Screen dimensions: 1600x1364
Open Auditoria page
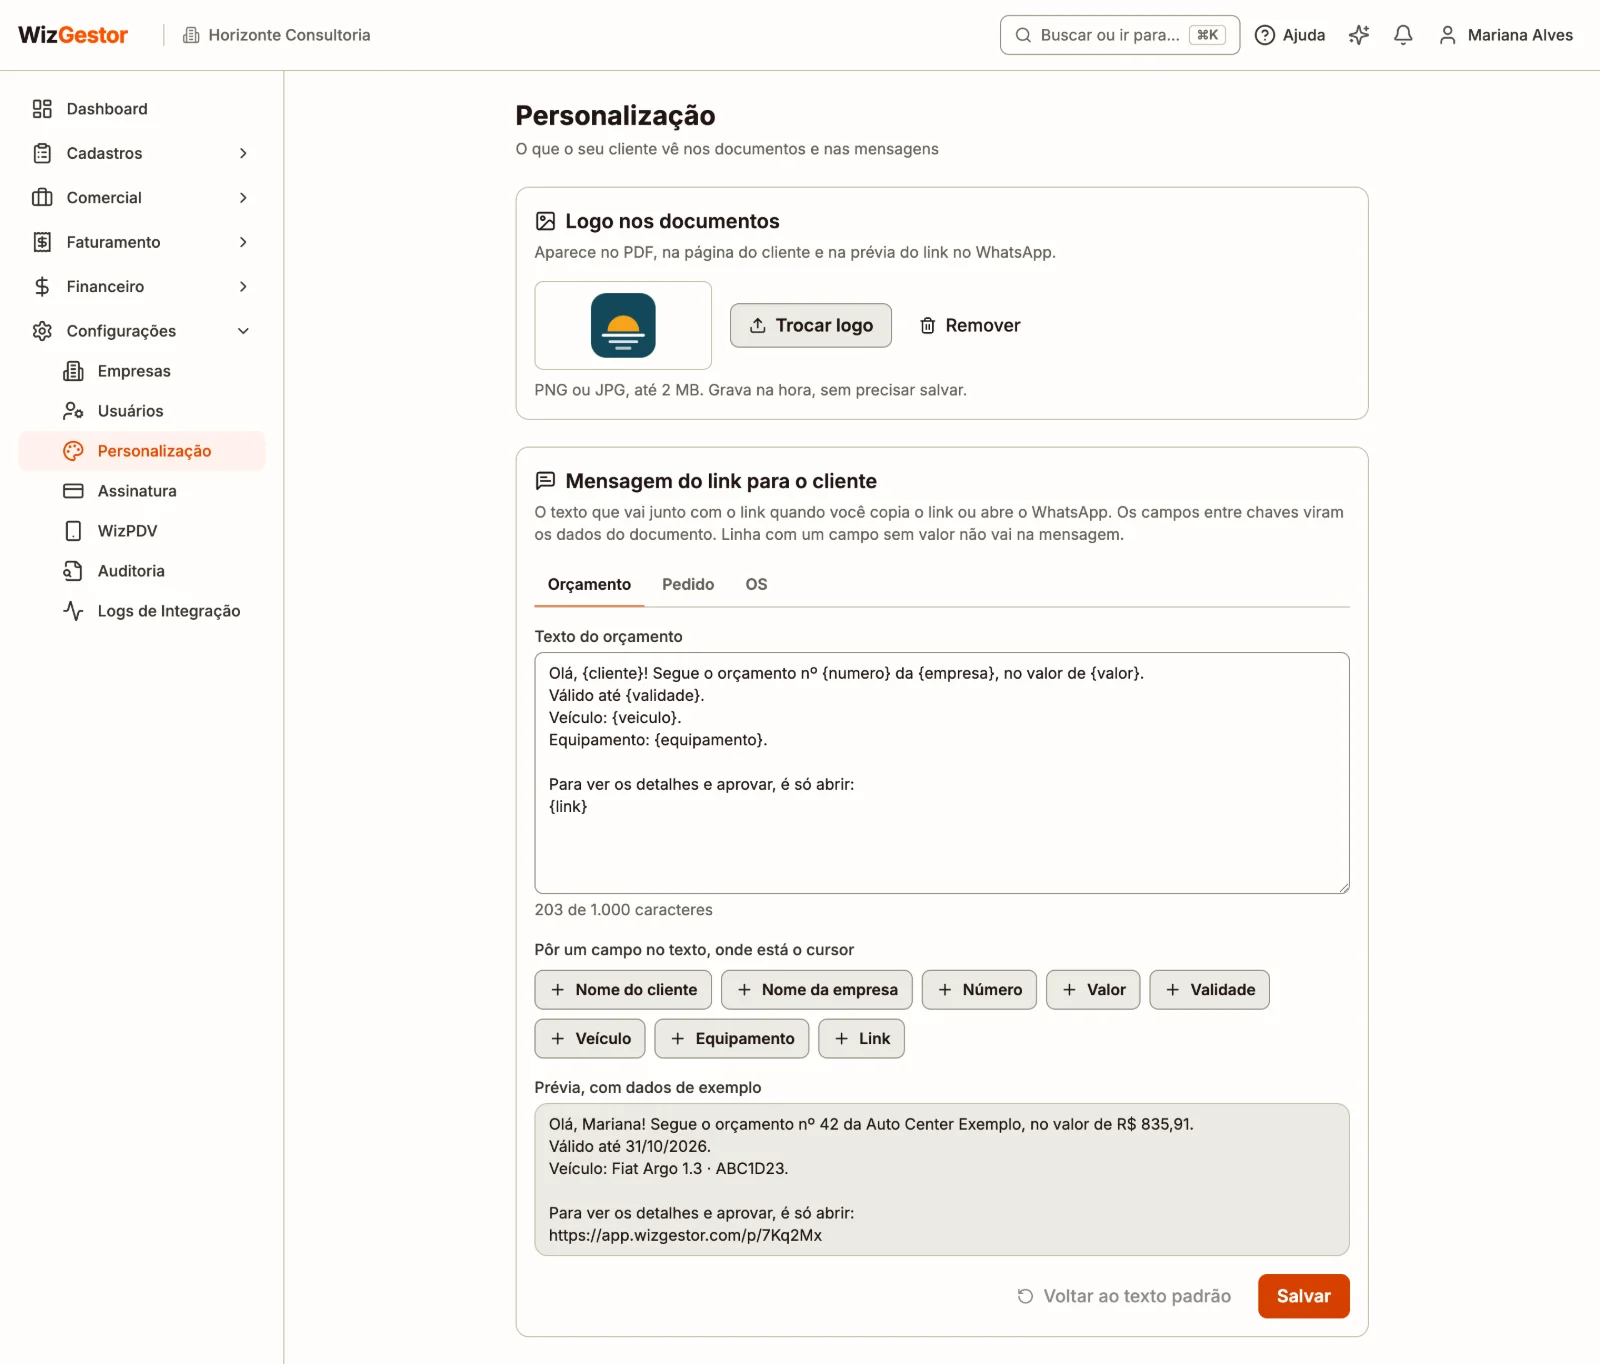142,571
